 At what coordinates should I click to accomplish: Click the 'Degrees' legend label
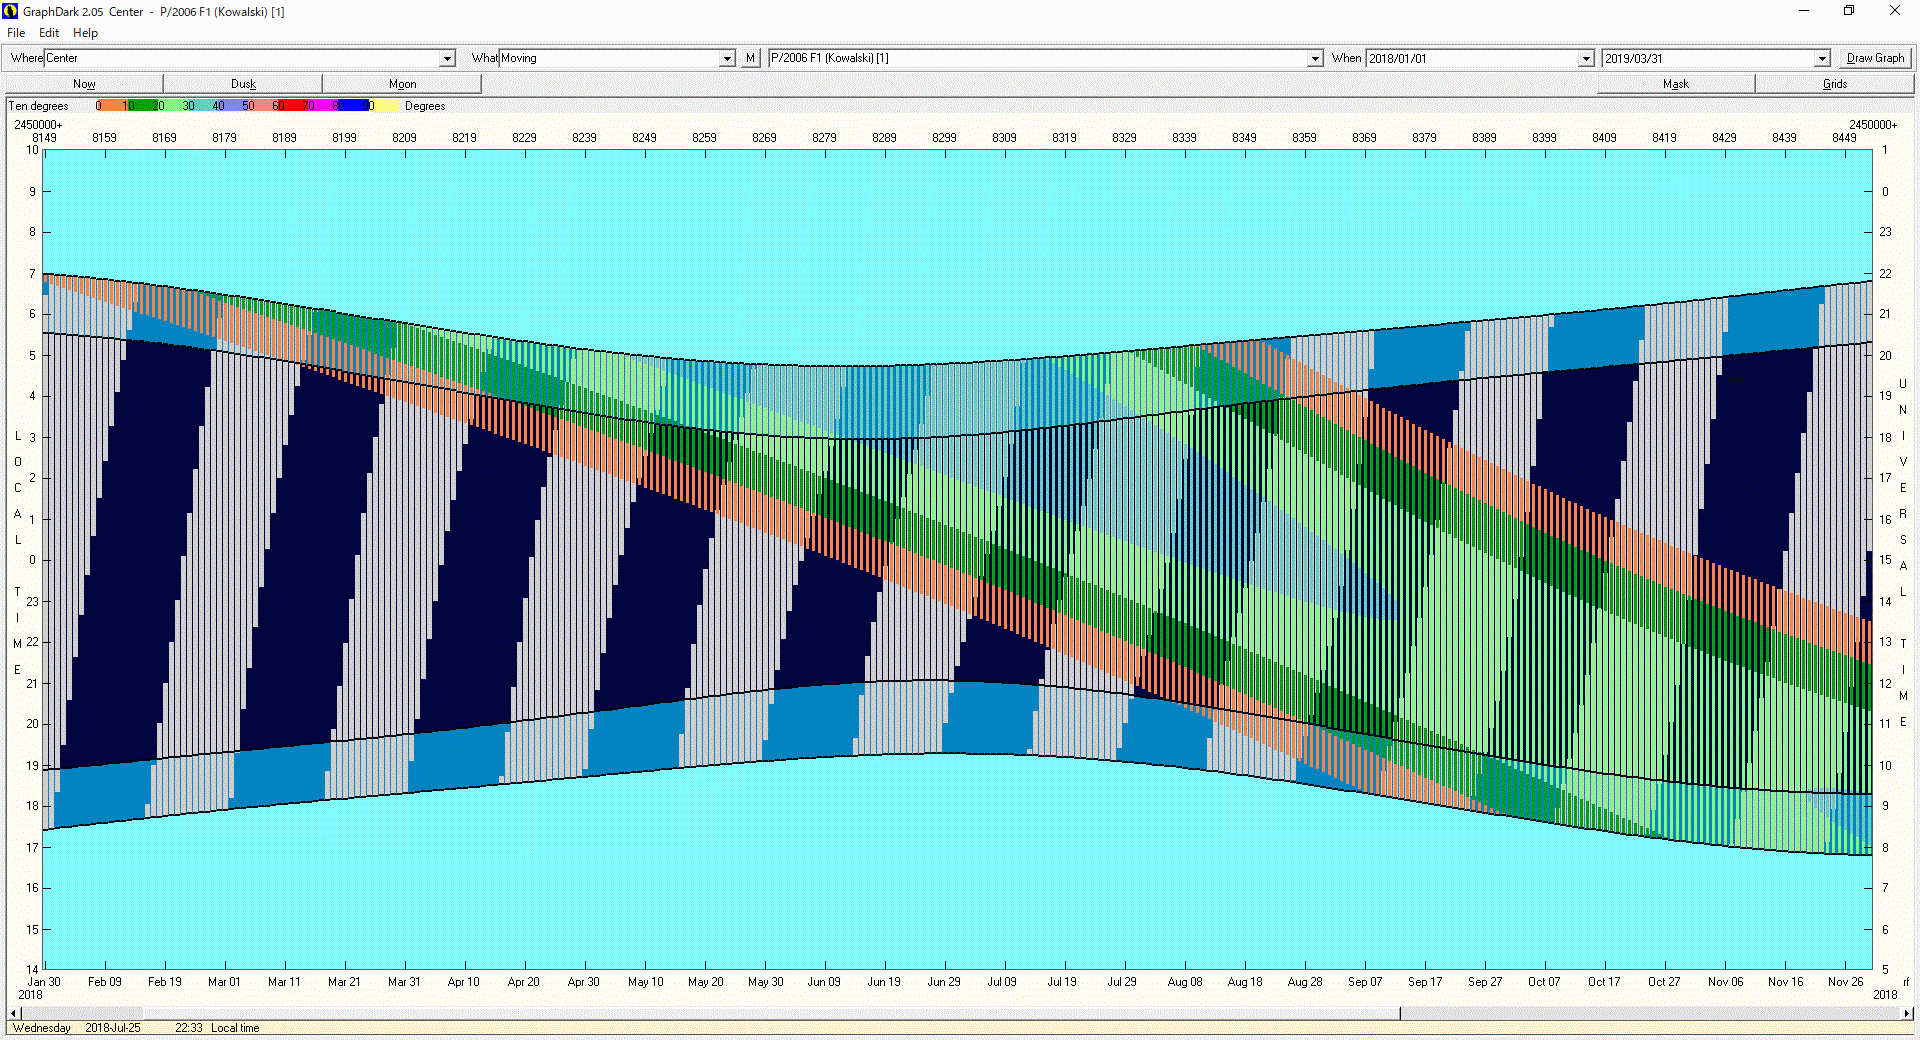(425, 106)
